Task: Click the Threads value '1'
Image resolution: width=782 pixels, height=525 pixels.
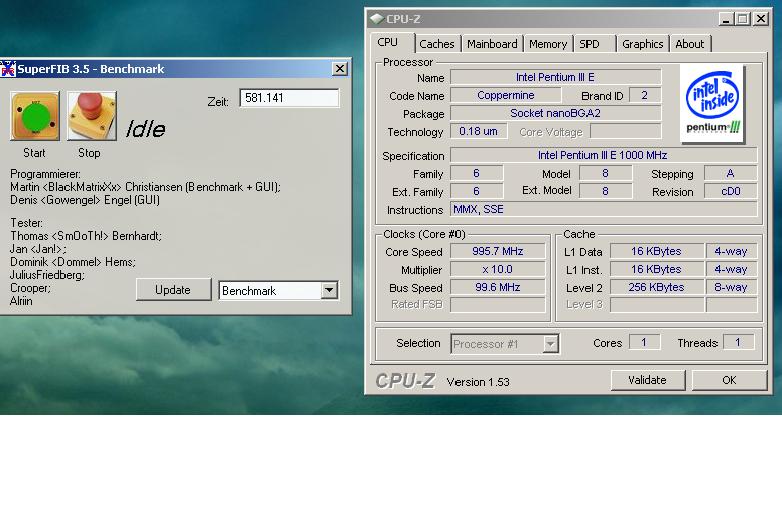Action: tap(738, 343)
